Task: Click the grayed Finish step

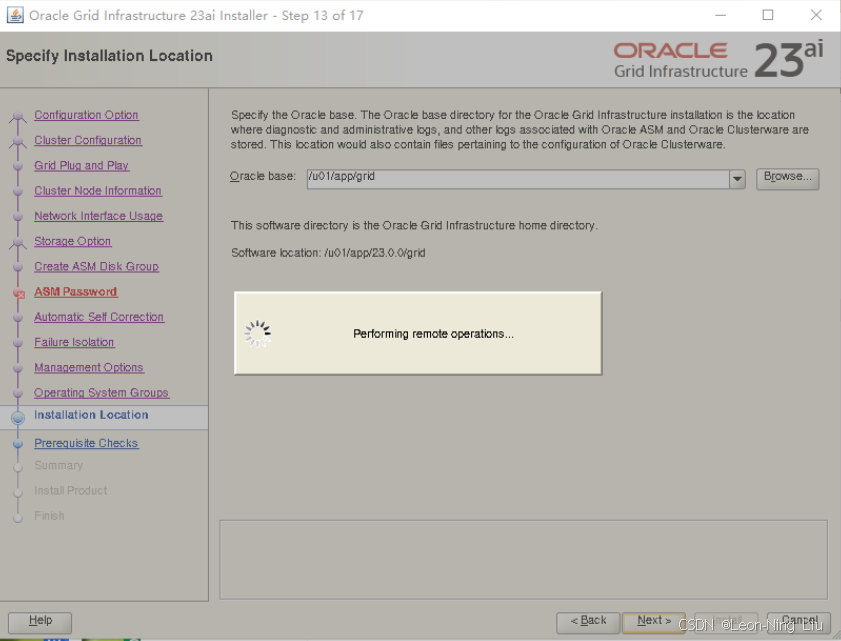Action: [49, 515]
